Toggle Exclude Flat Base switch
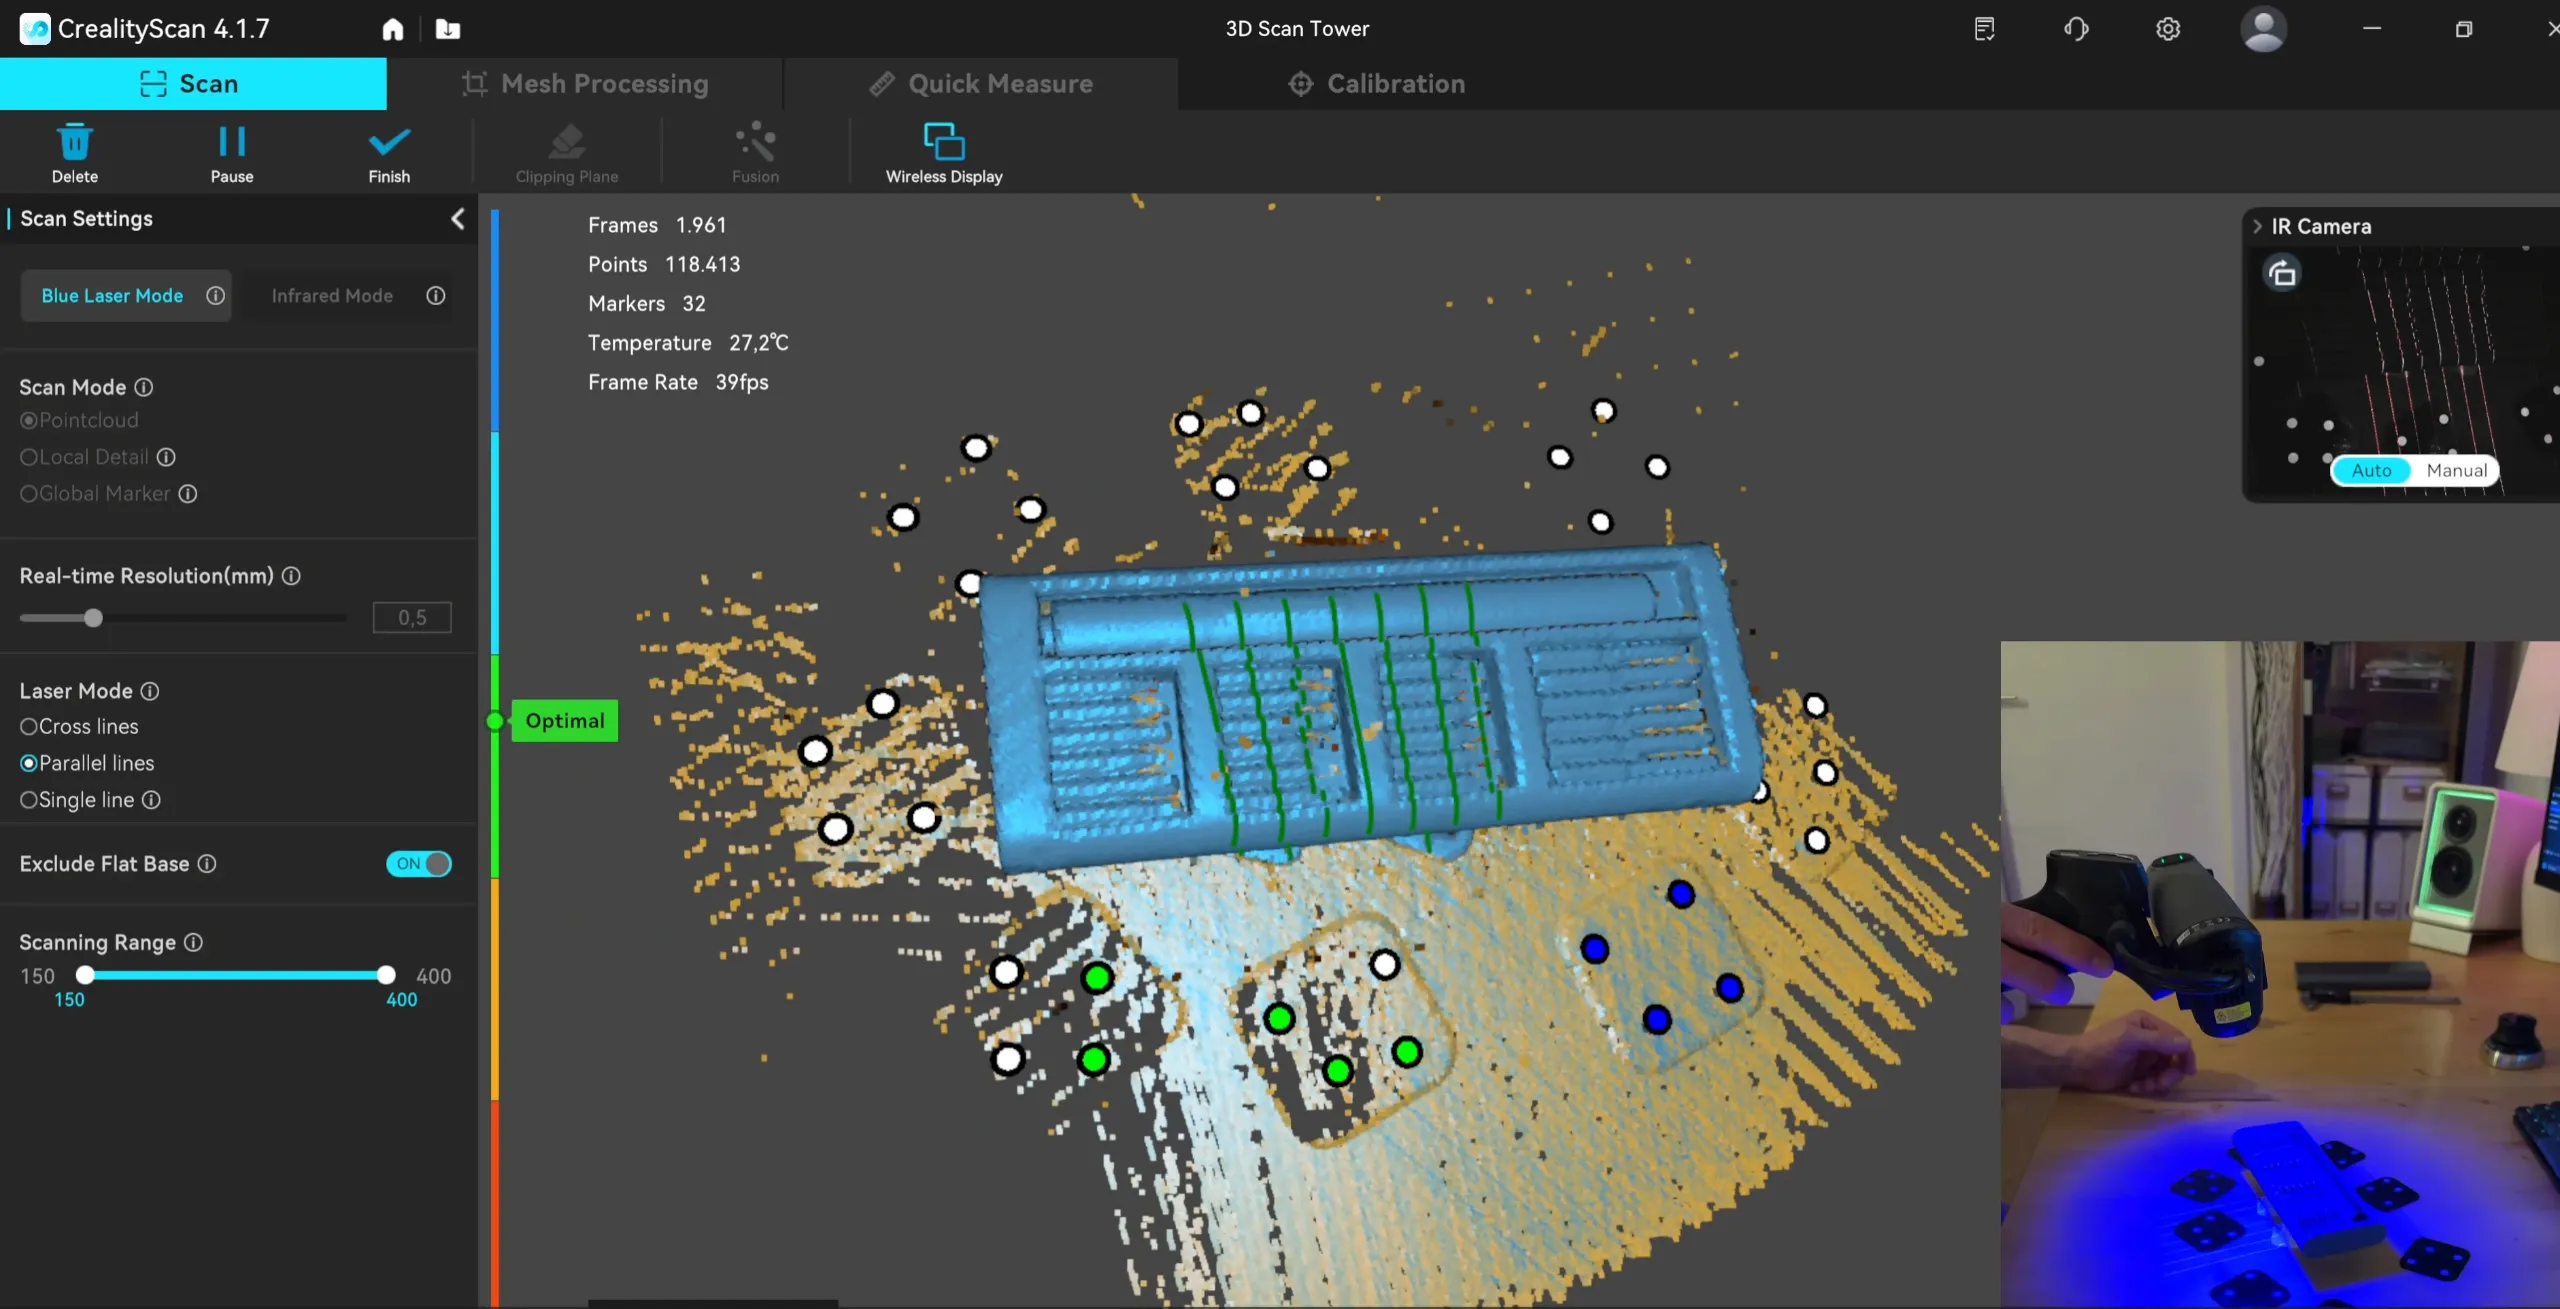Image resolution: width=2560 pixels, height=1309 pixels. point(419,864)
